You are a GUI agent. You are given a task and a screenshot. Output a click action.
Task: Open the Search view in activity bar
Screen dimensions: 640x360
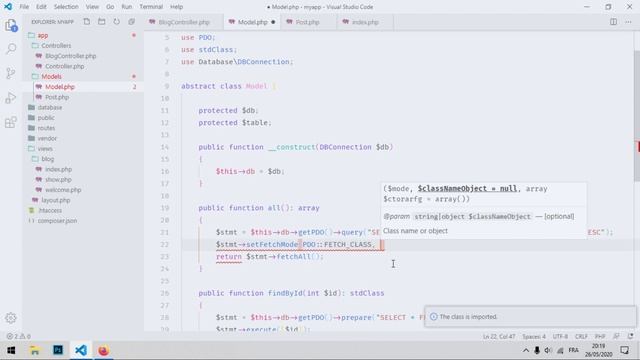point(11,49)
